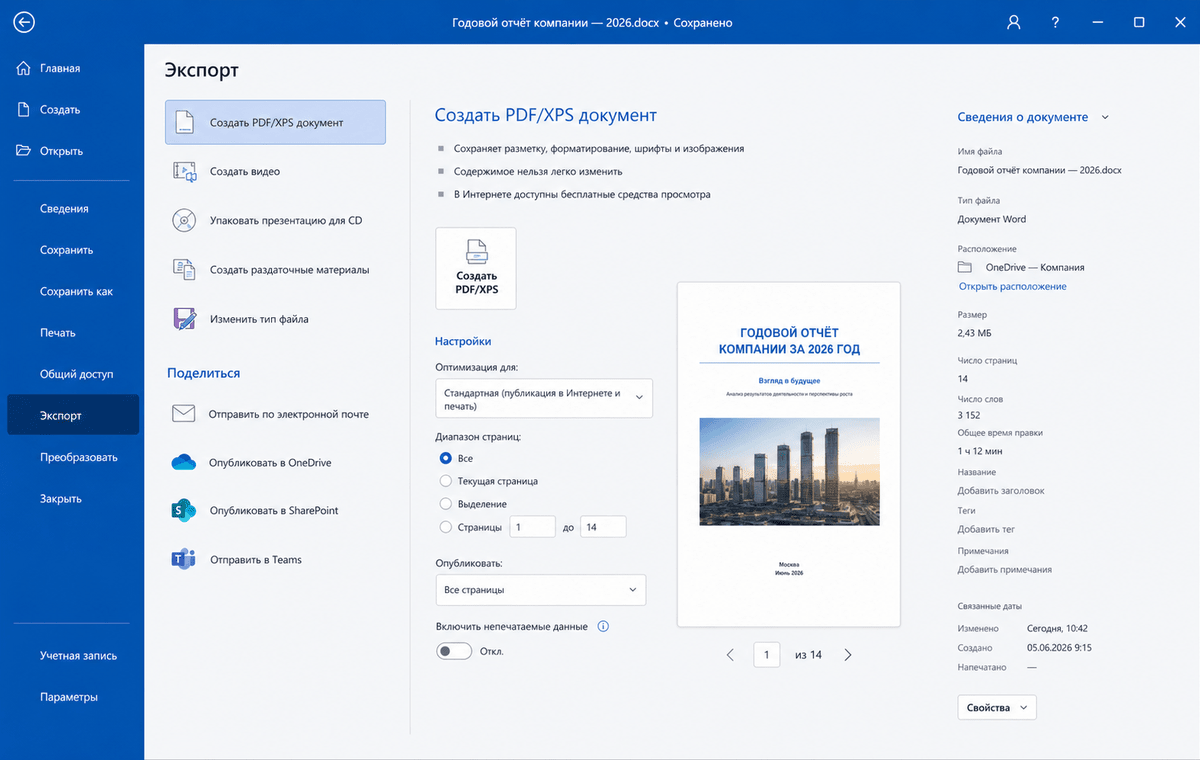Click the OneDrive cloud icon

(183, 462)
